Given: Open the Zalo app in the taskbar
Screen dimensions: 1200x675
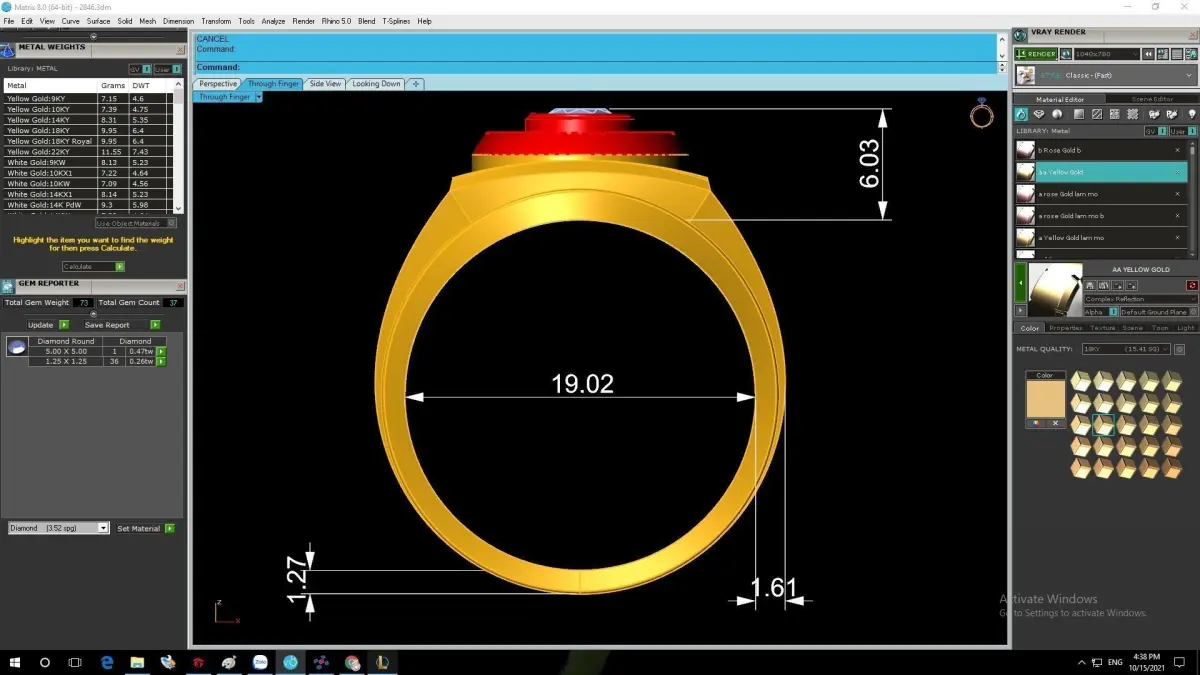Looking at the screenshot, I should (x=260, y=662).
